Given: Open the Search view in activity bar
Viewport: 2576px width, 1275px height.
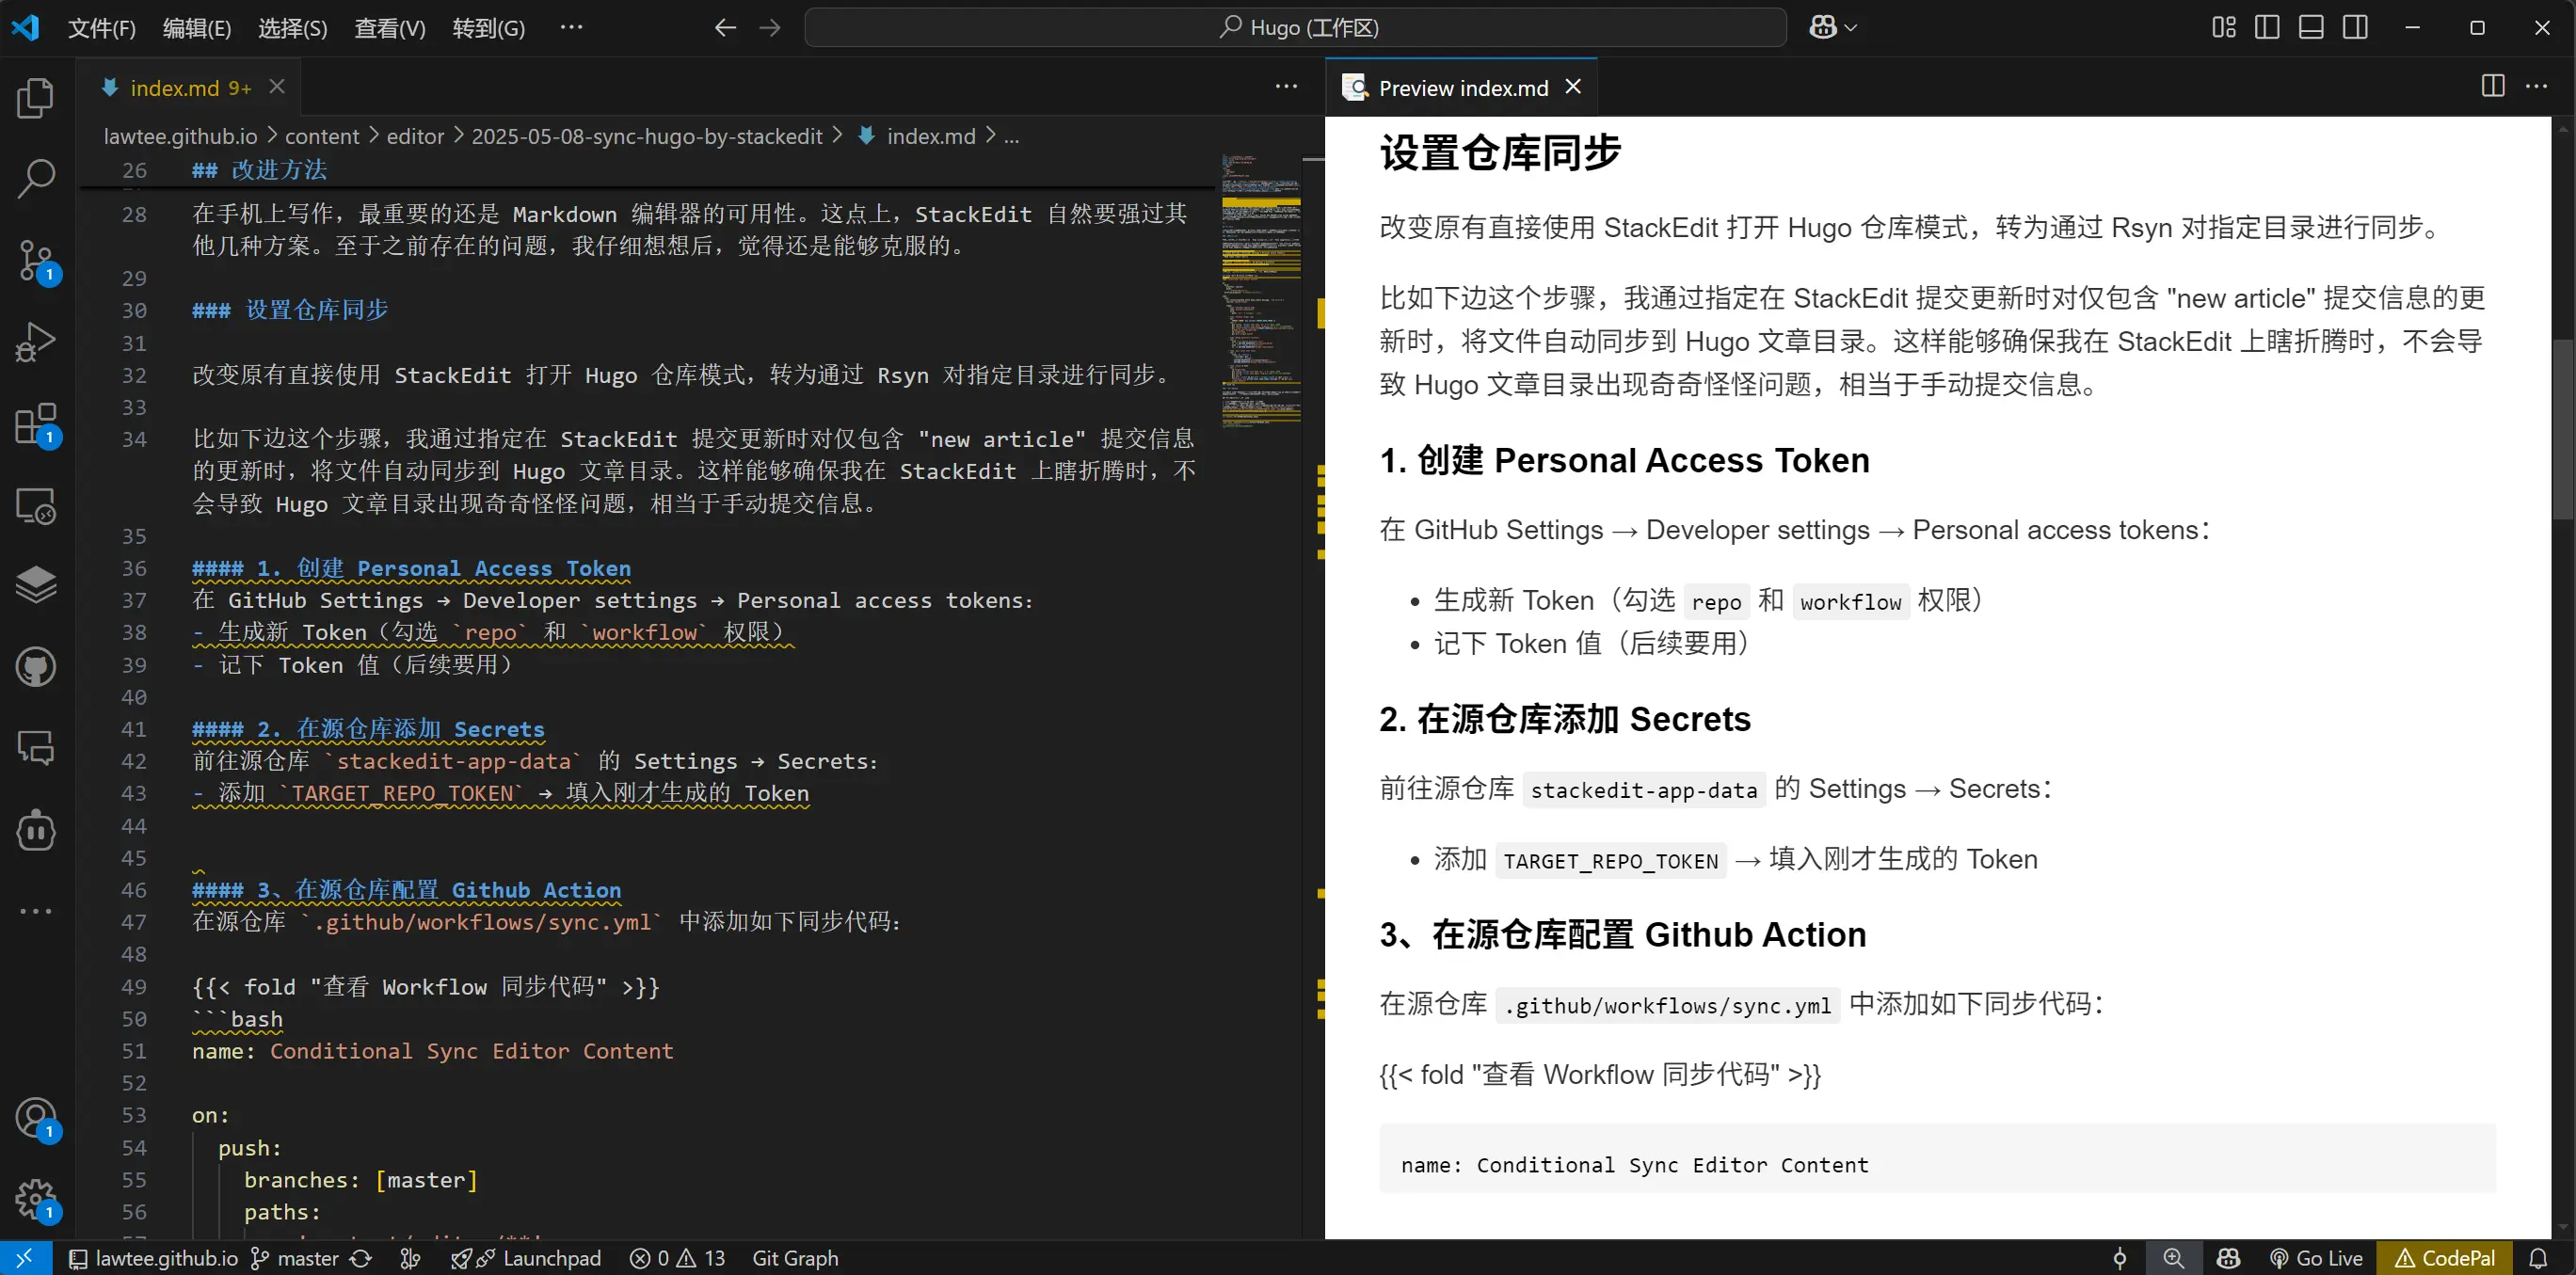Looking at the screenshot, I should 36,179.
